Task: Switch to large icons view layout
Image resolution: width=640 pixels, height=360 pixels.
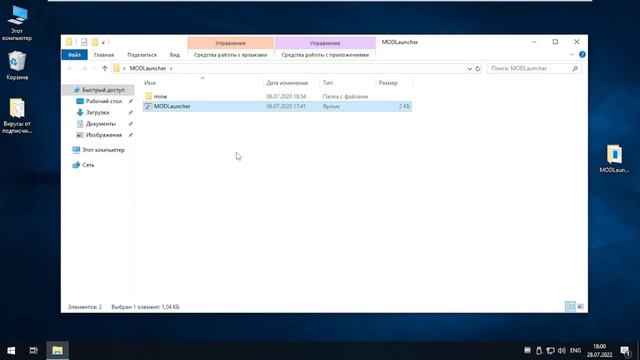Action: [580, 307]
